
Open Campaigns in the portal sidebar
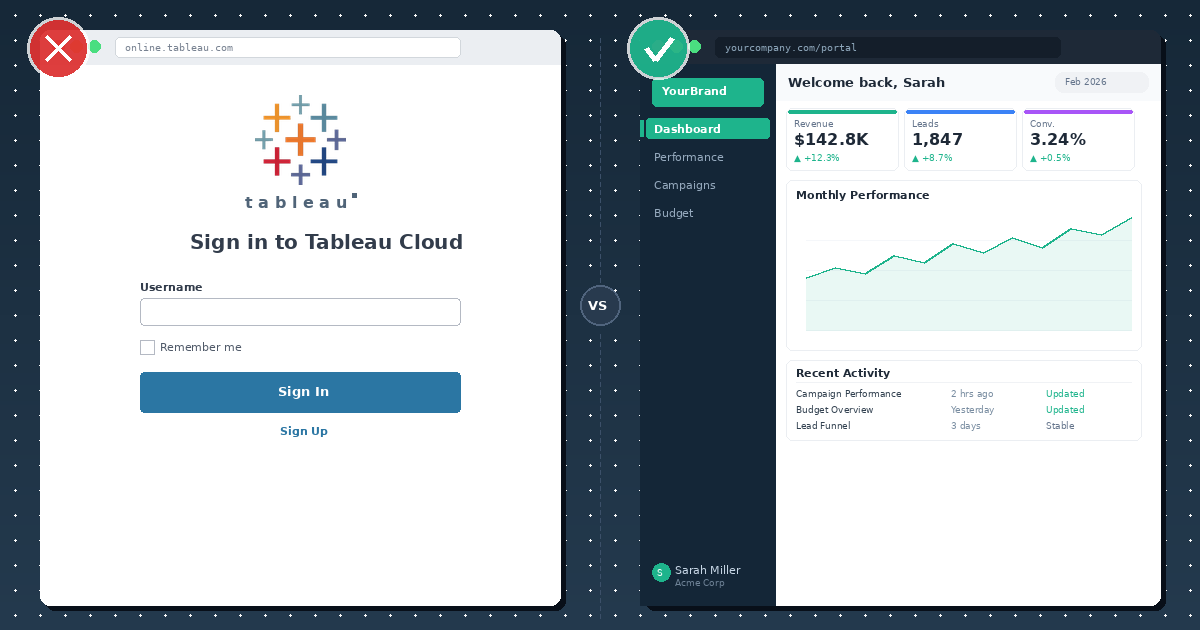point(685,185)
